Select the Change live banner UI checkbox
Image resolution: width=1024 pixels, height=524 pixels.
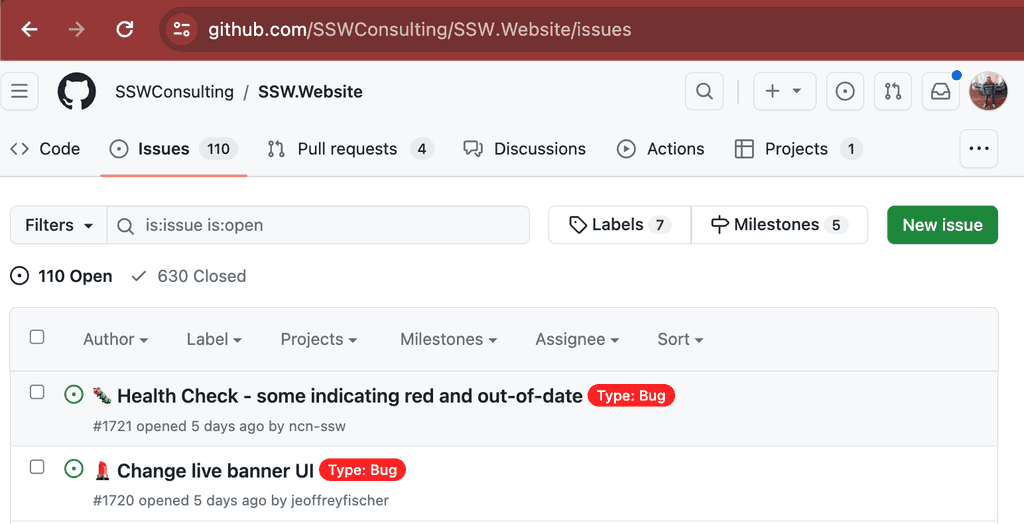pos(37,467)
